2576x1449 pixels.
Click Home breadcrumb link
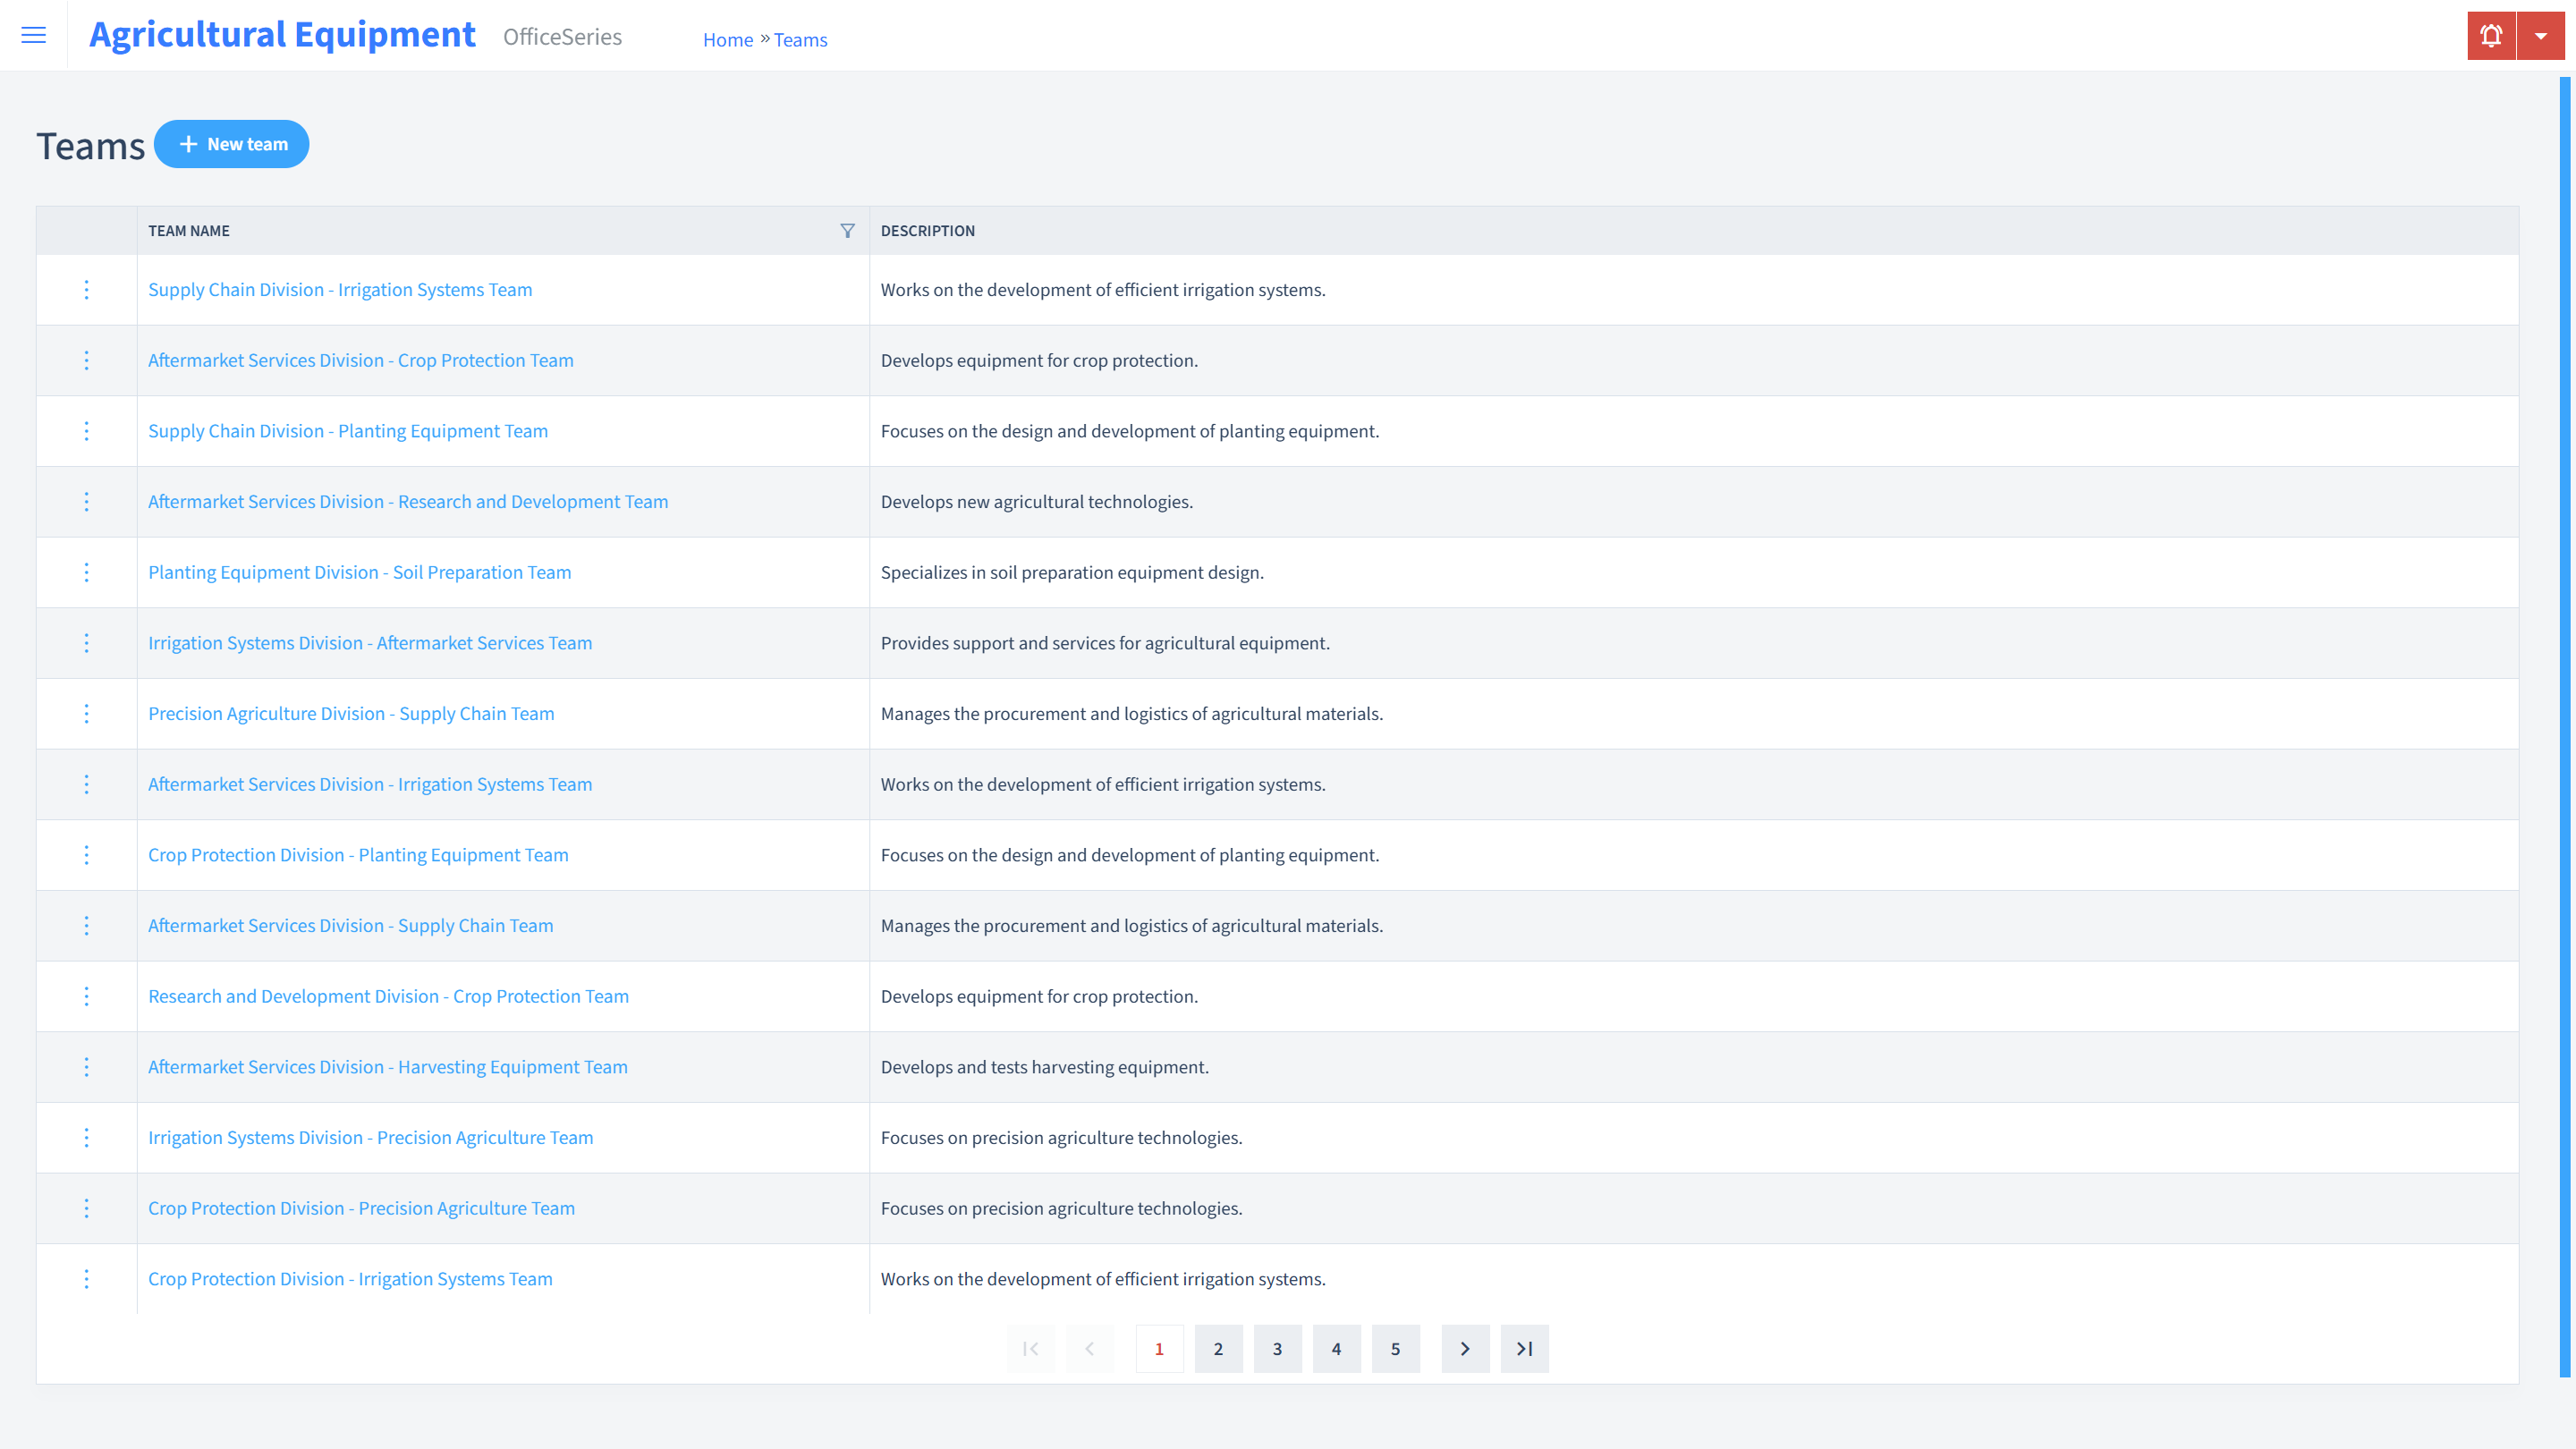(727, 39)
